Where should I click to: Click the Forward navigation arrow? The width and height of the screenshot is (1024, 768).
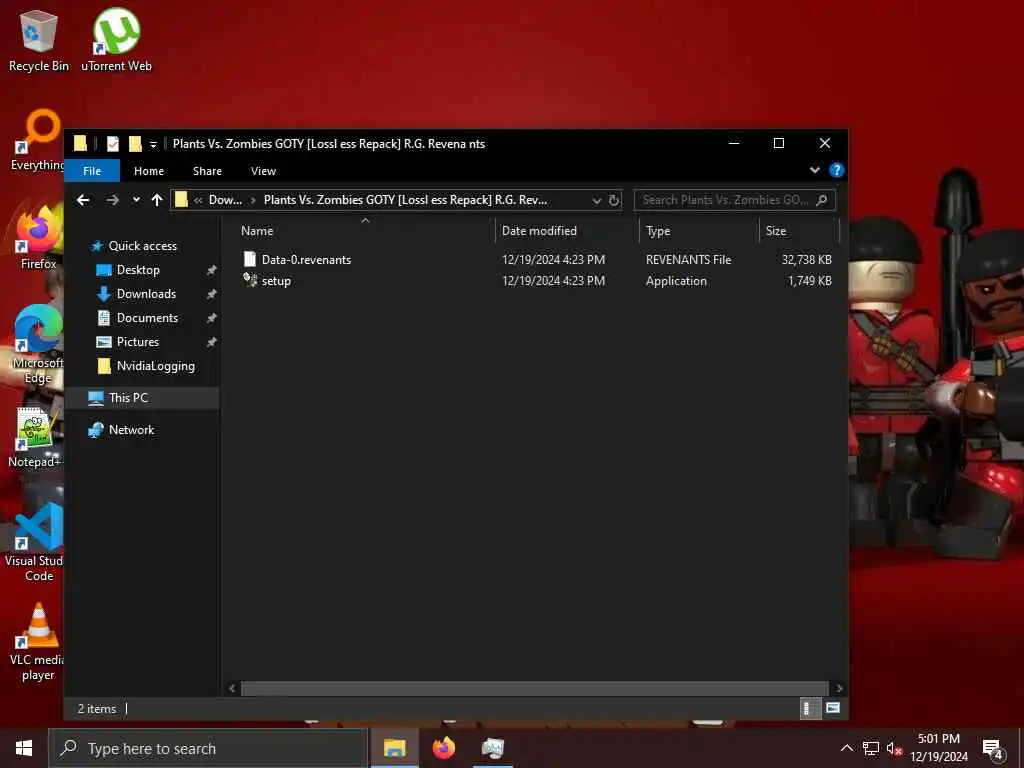point(112,200)
